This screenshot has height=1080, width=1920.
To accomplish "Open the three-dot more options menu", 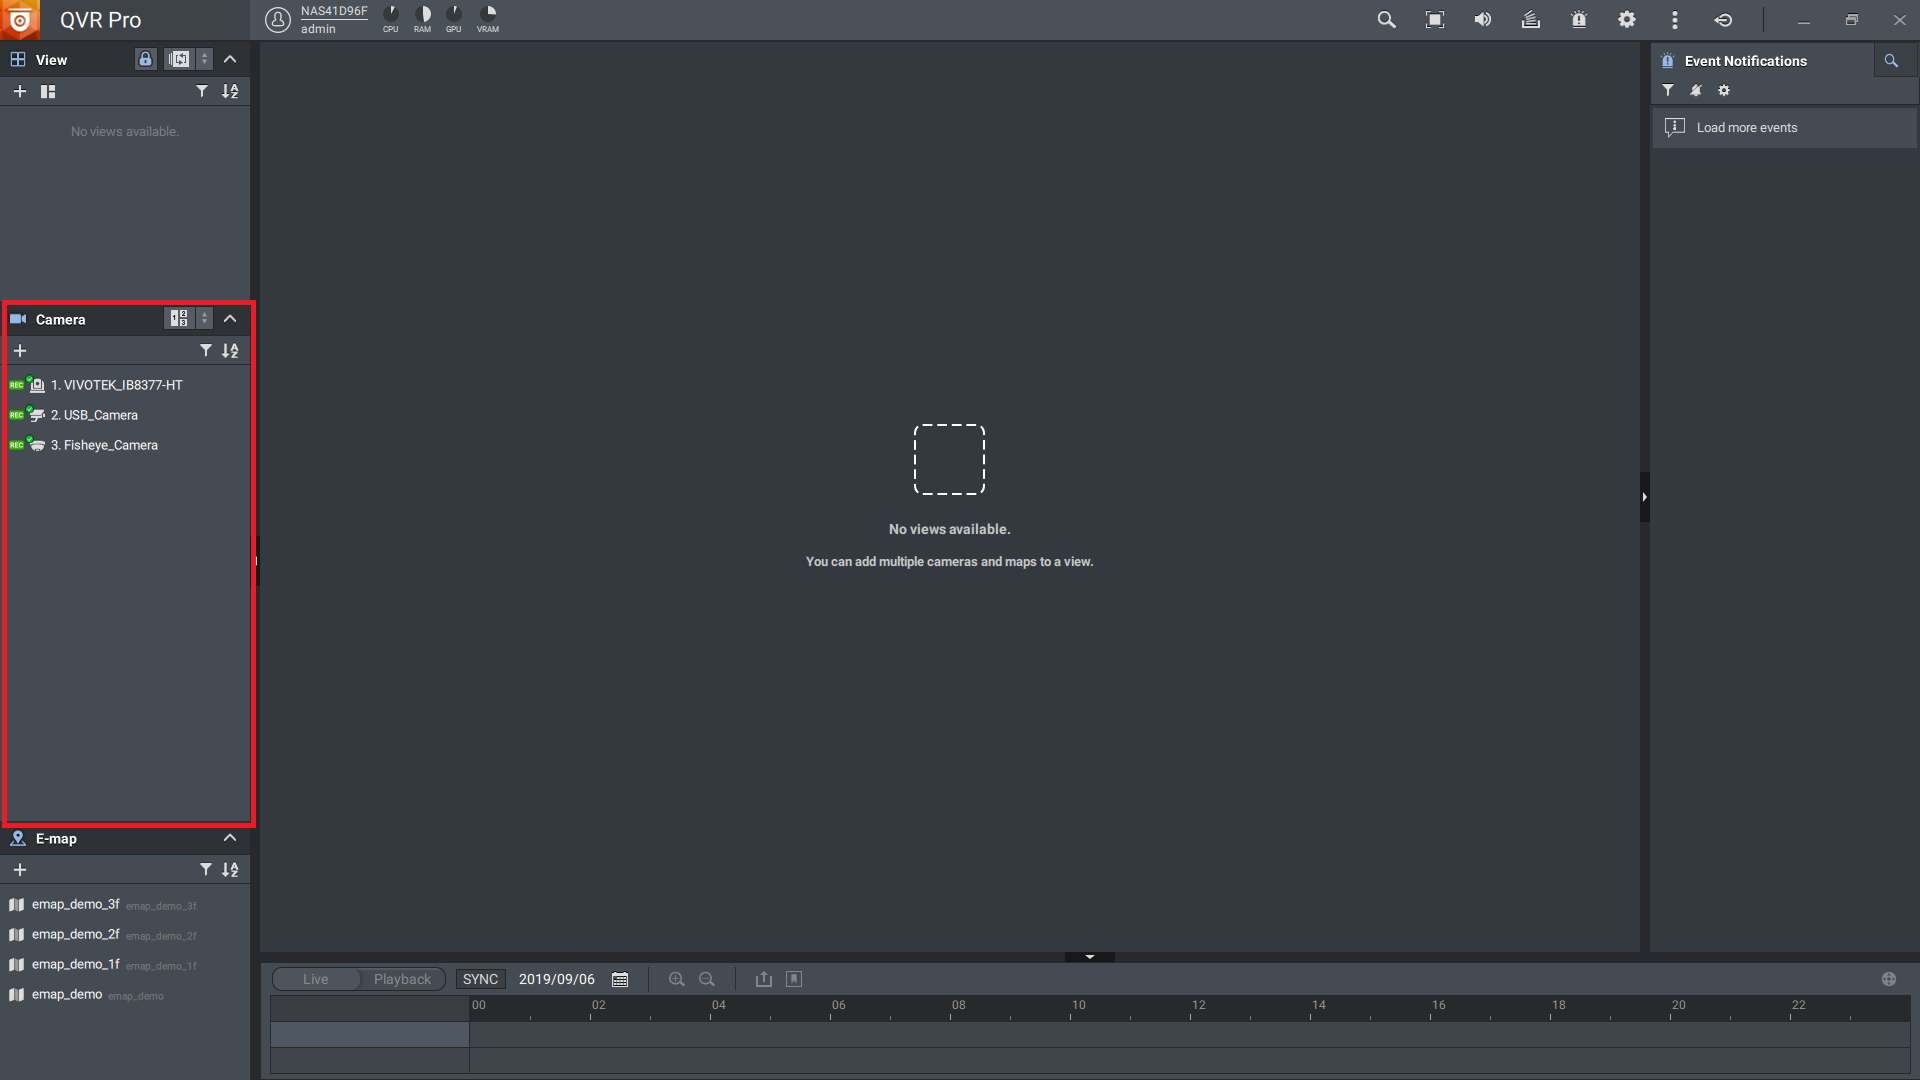I will [1675, 20].
